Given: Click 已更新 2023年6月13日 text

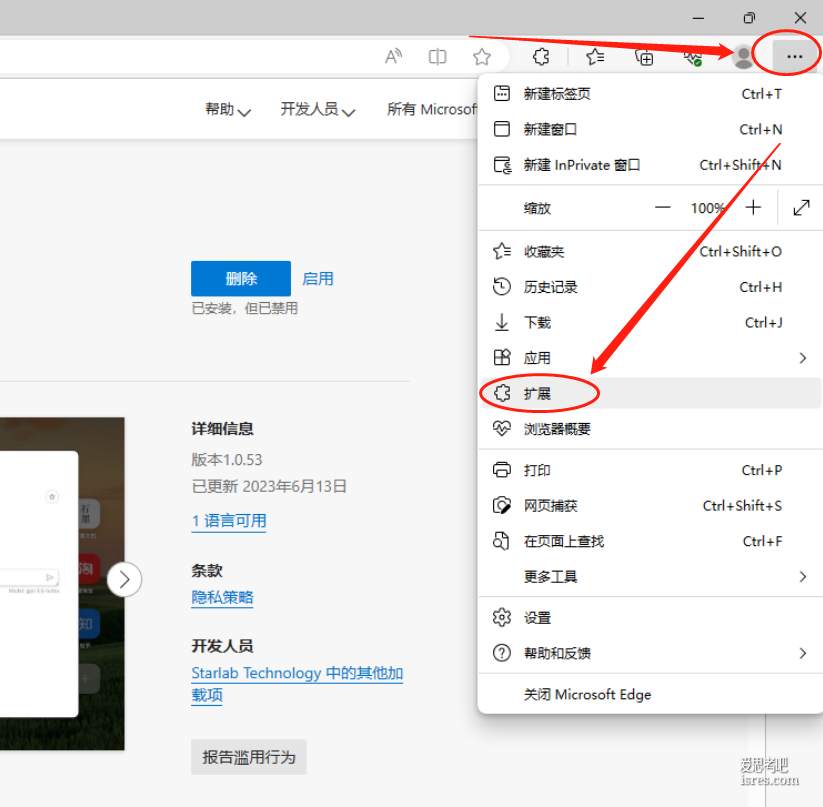Looking at the screenshot, I should (x=269, y=486).
